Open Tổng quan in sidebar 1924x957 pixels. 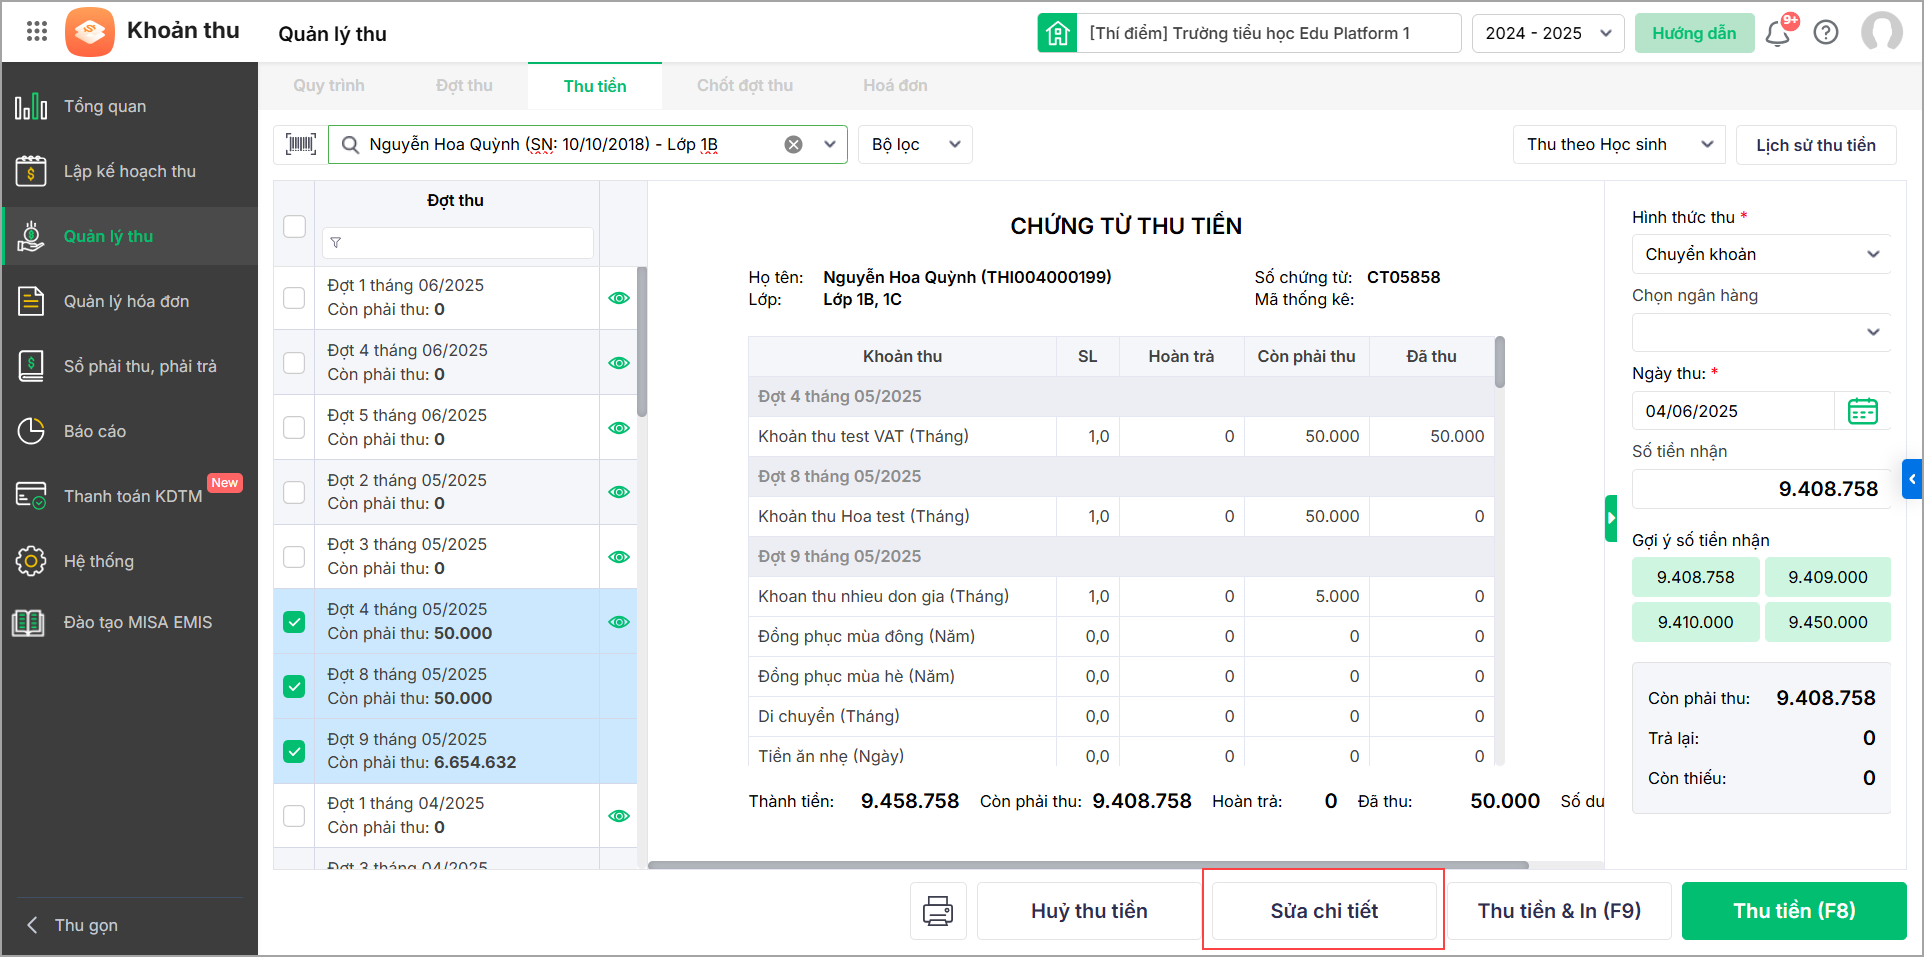click(x=130, y=106)
